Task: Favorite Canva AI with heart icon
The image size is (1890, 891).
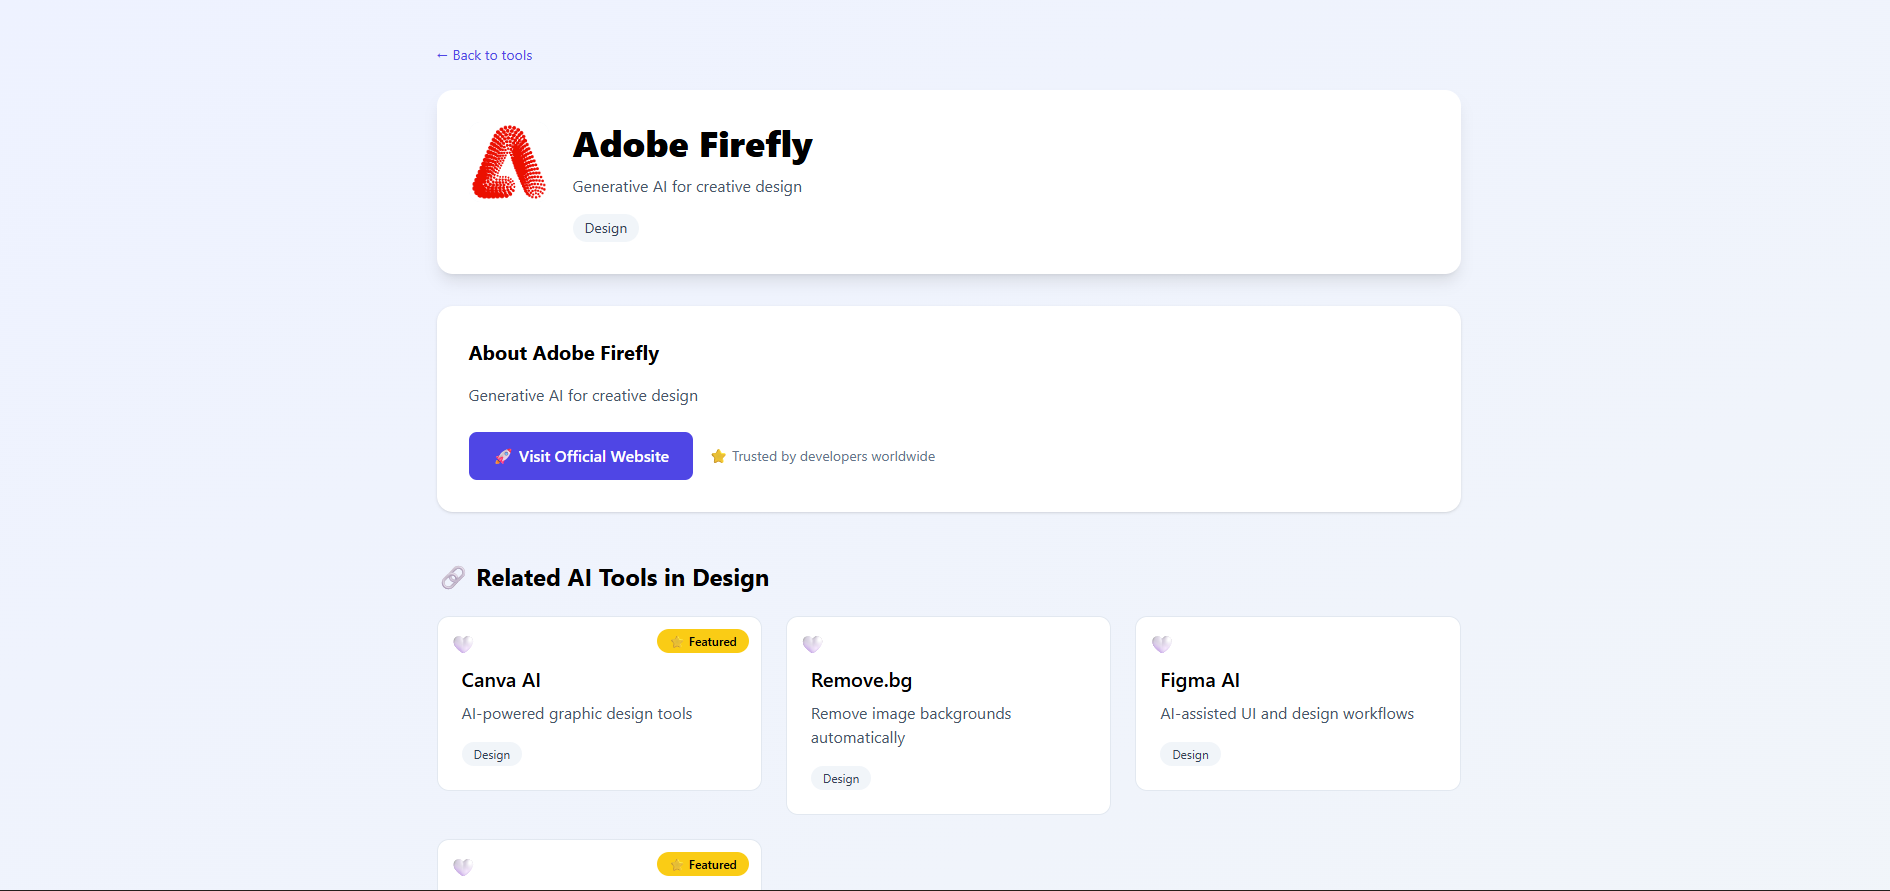Action: 463,644
